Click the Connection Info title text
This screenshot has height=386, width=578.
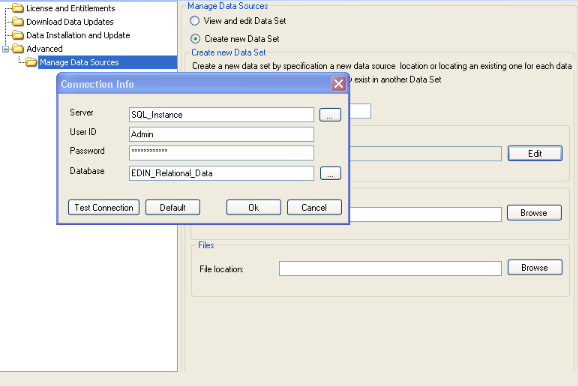point(97,84)
